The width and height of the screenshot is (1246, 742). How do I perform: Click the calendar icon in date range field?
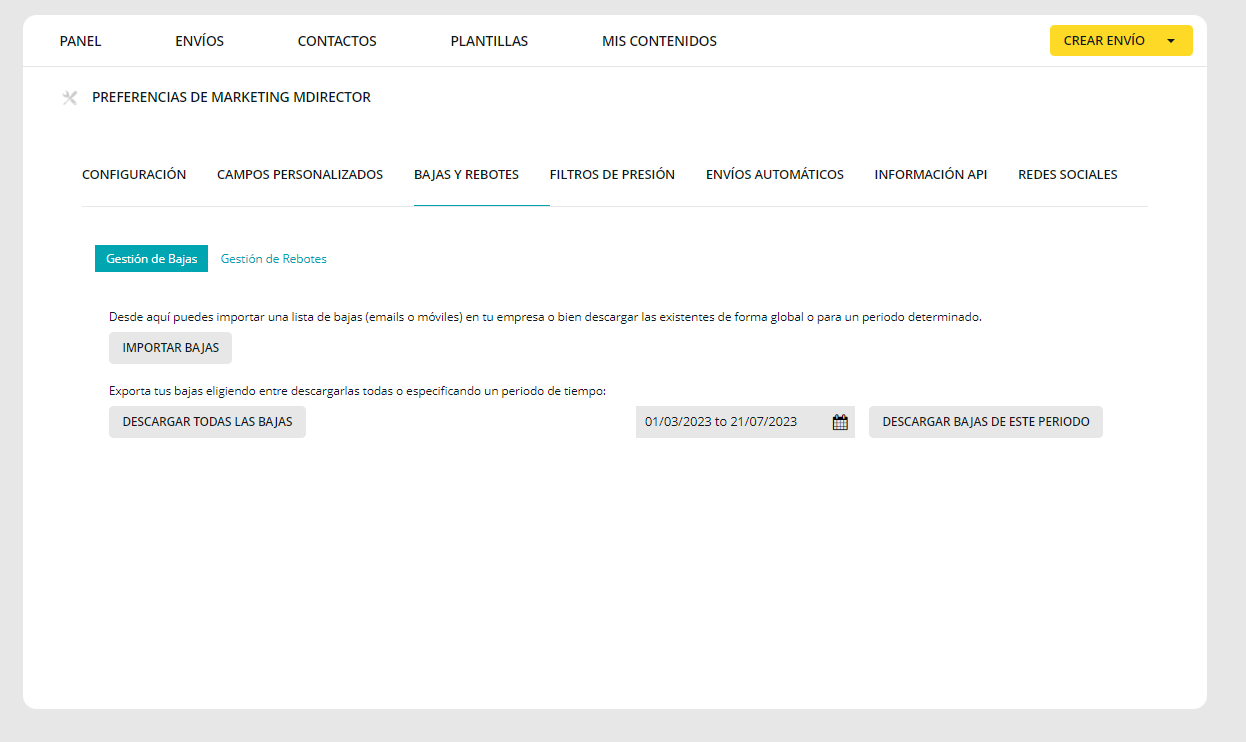840,422
